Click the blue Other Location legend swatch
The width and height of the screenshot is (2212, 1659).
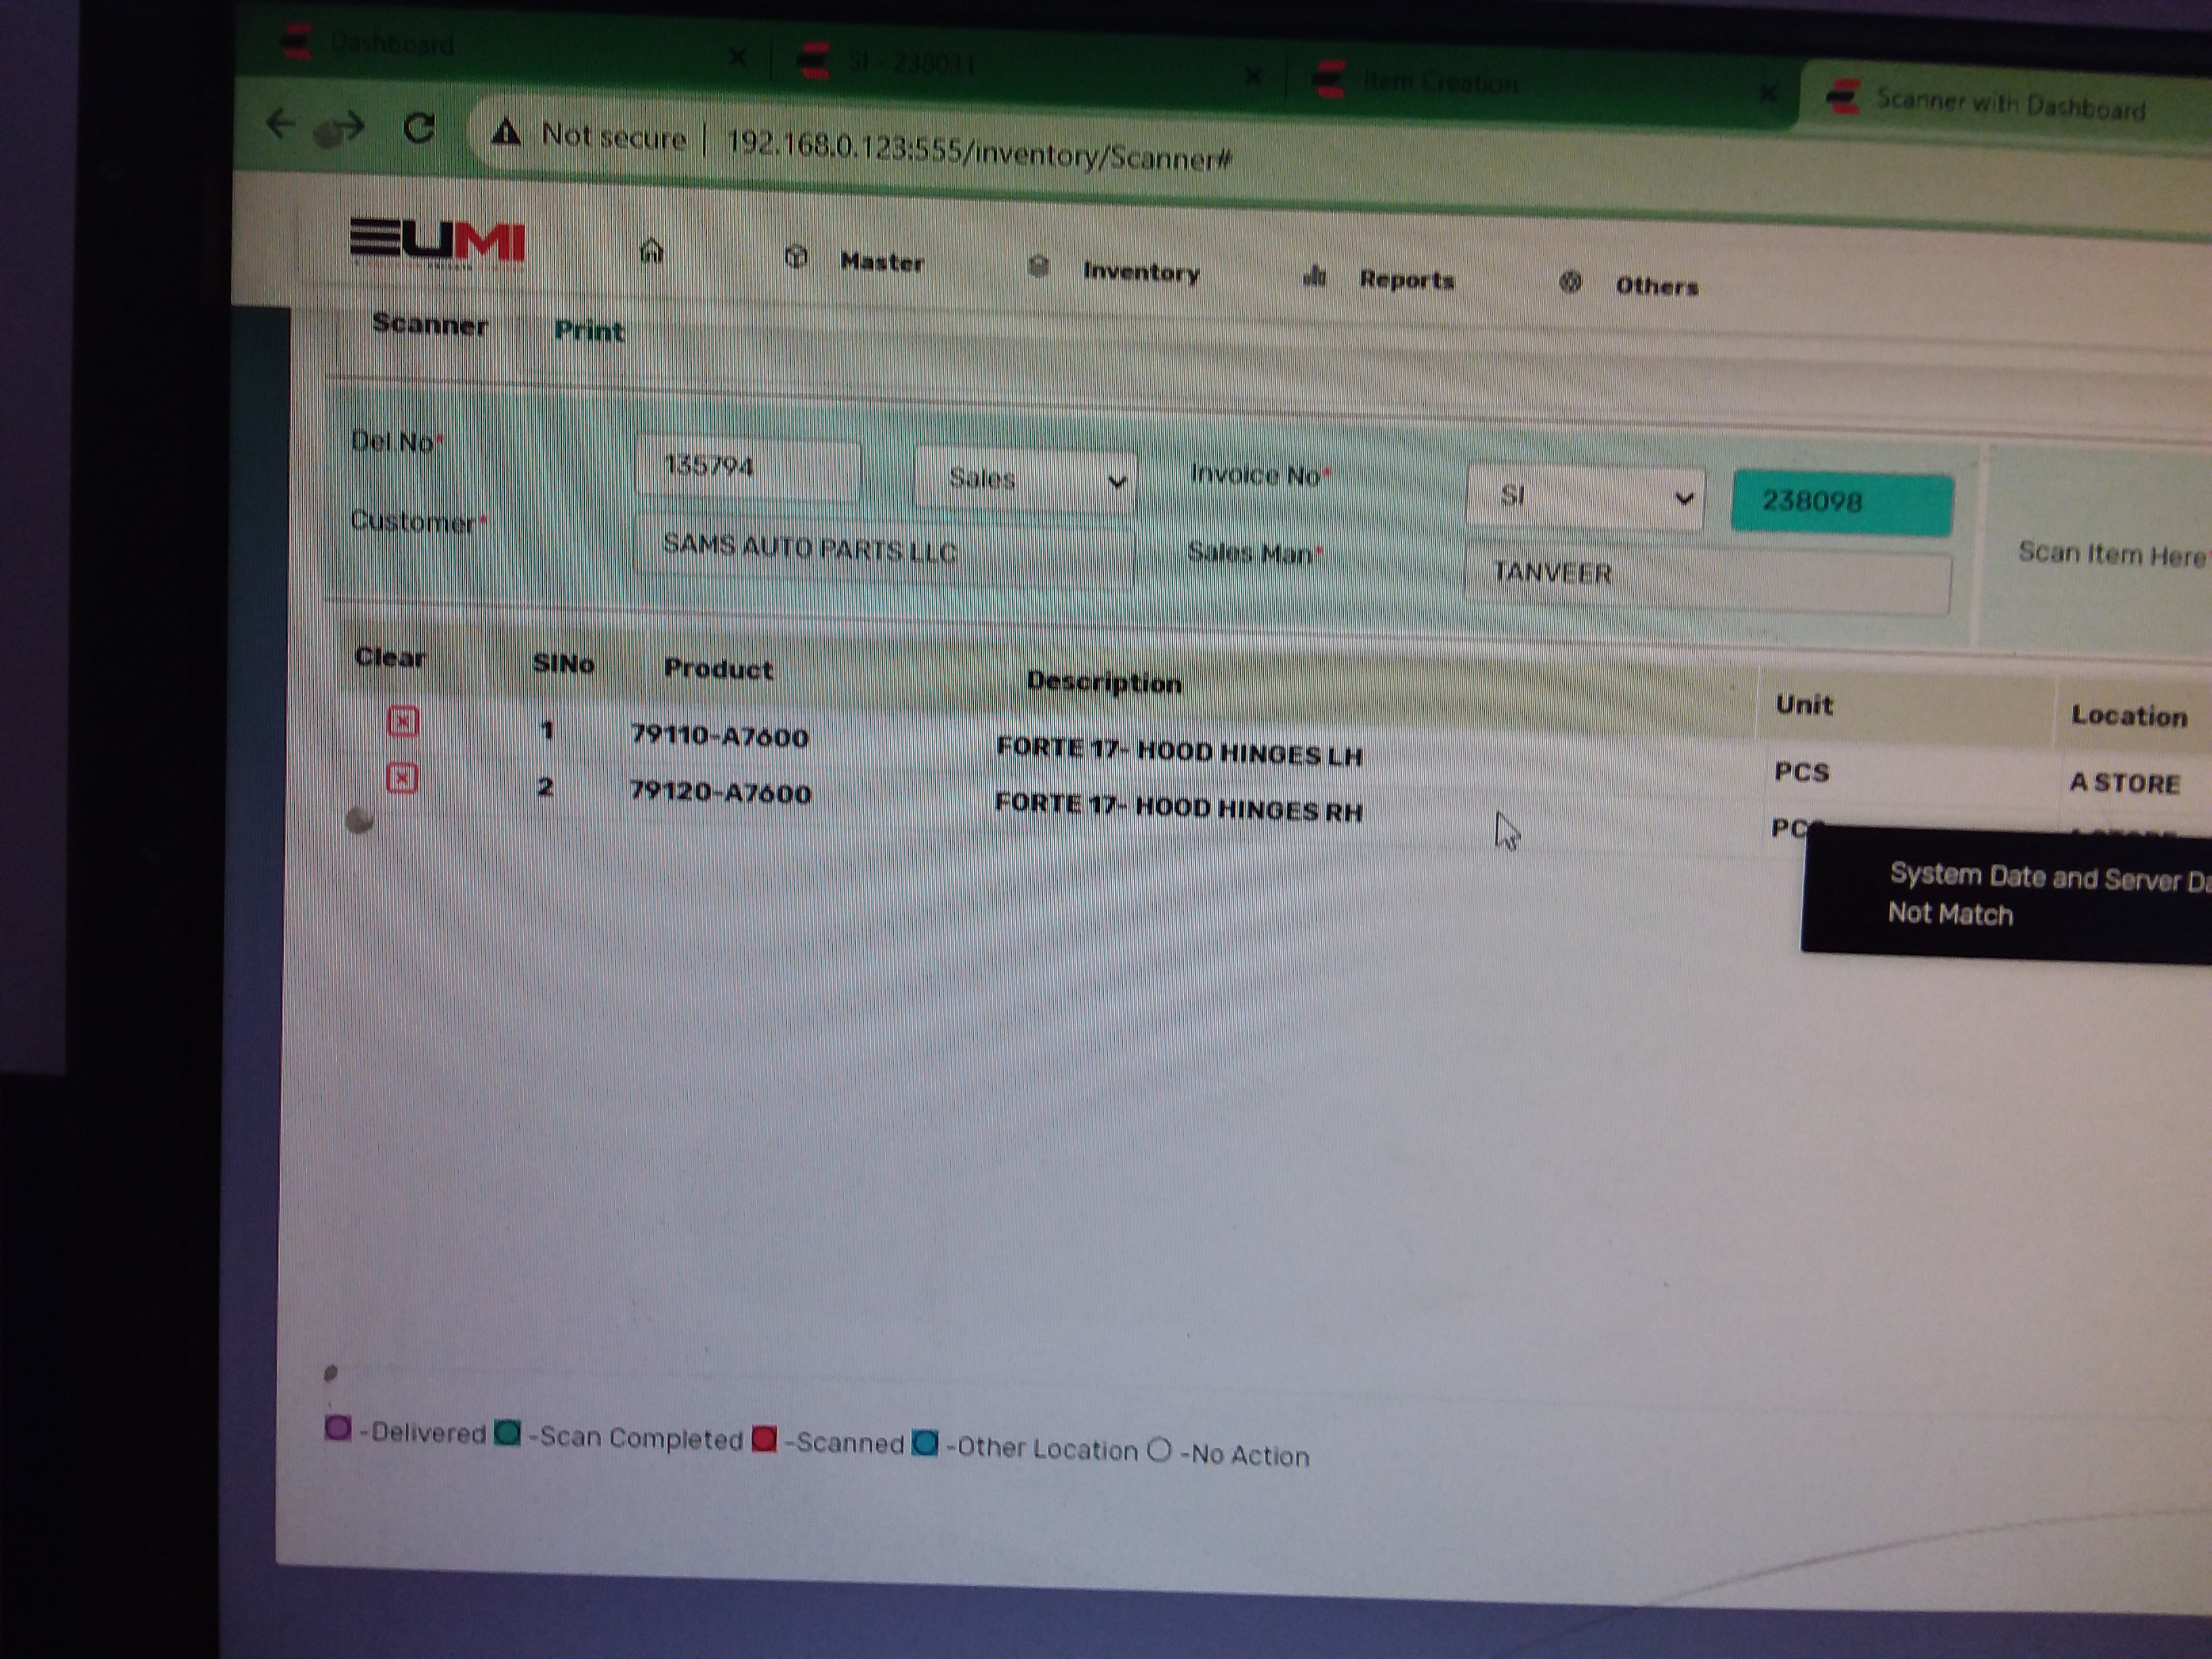925,1444
